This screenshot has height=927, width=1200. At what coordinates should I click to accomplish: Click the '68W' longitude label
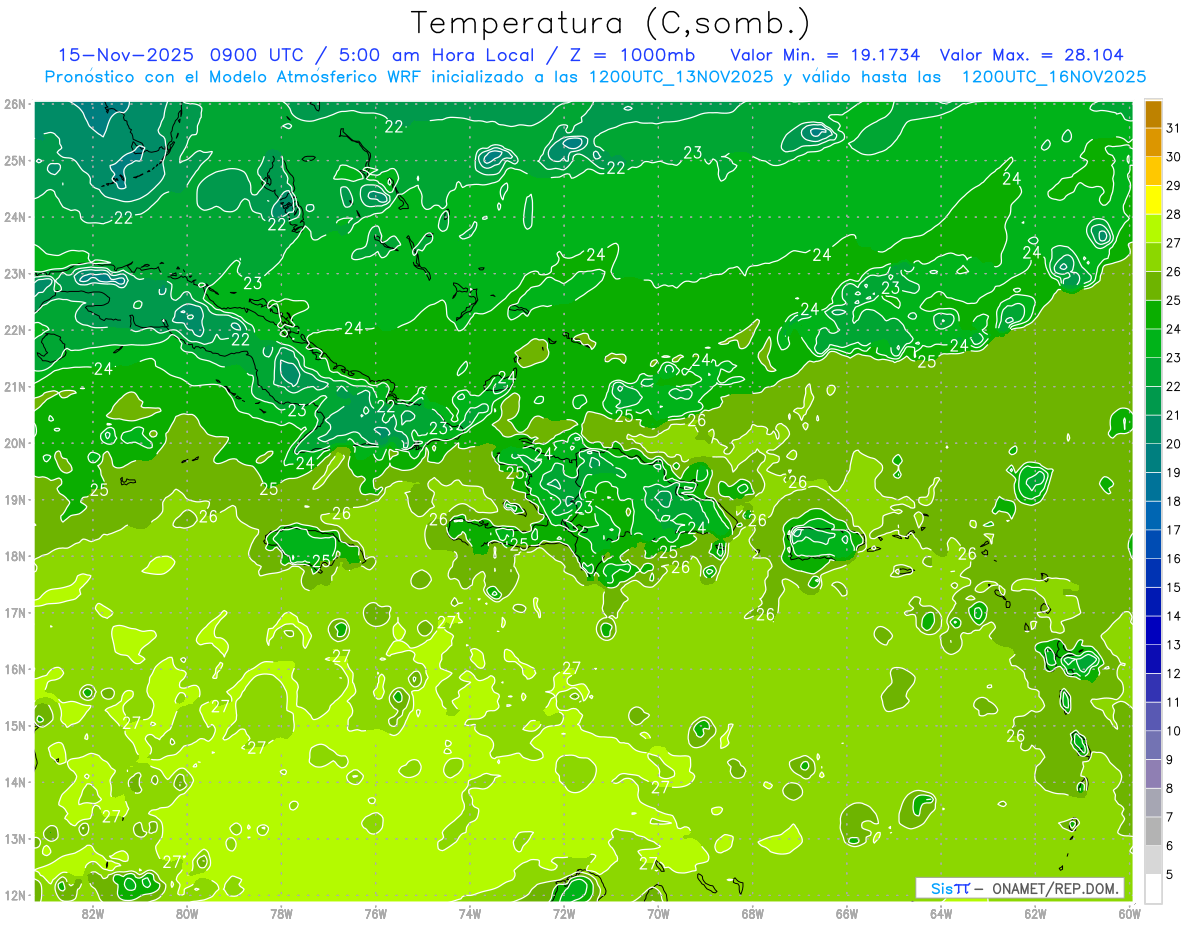752,912
